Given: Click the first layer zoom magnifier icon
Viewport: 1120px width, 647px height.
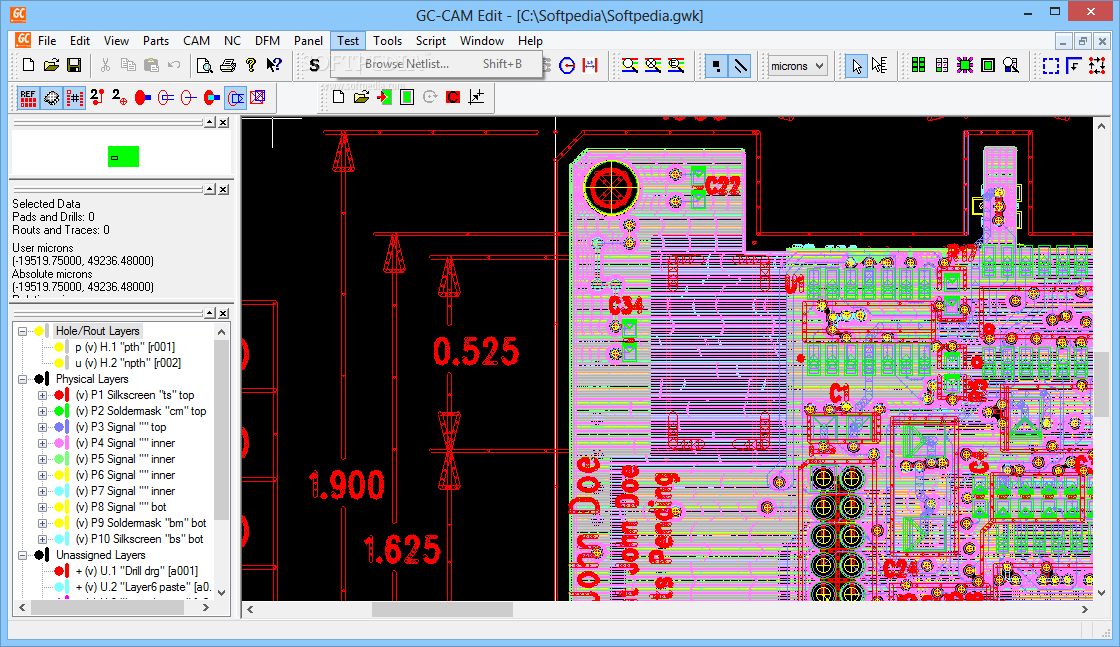Looking at the screenshot, I should pyautogui.click(x=629, y=66).
